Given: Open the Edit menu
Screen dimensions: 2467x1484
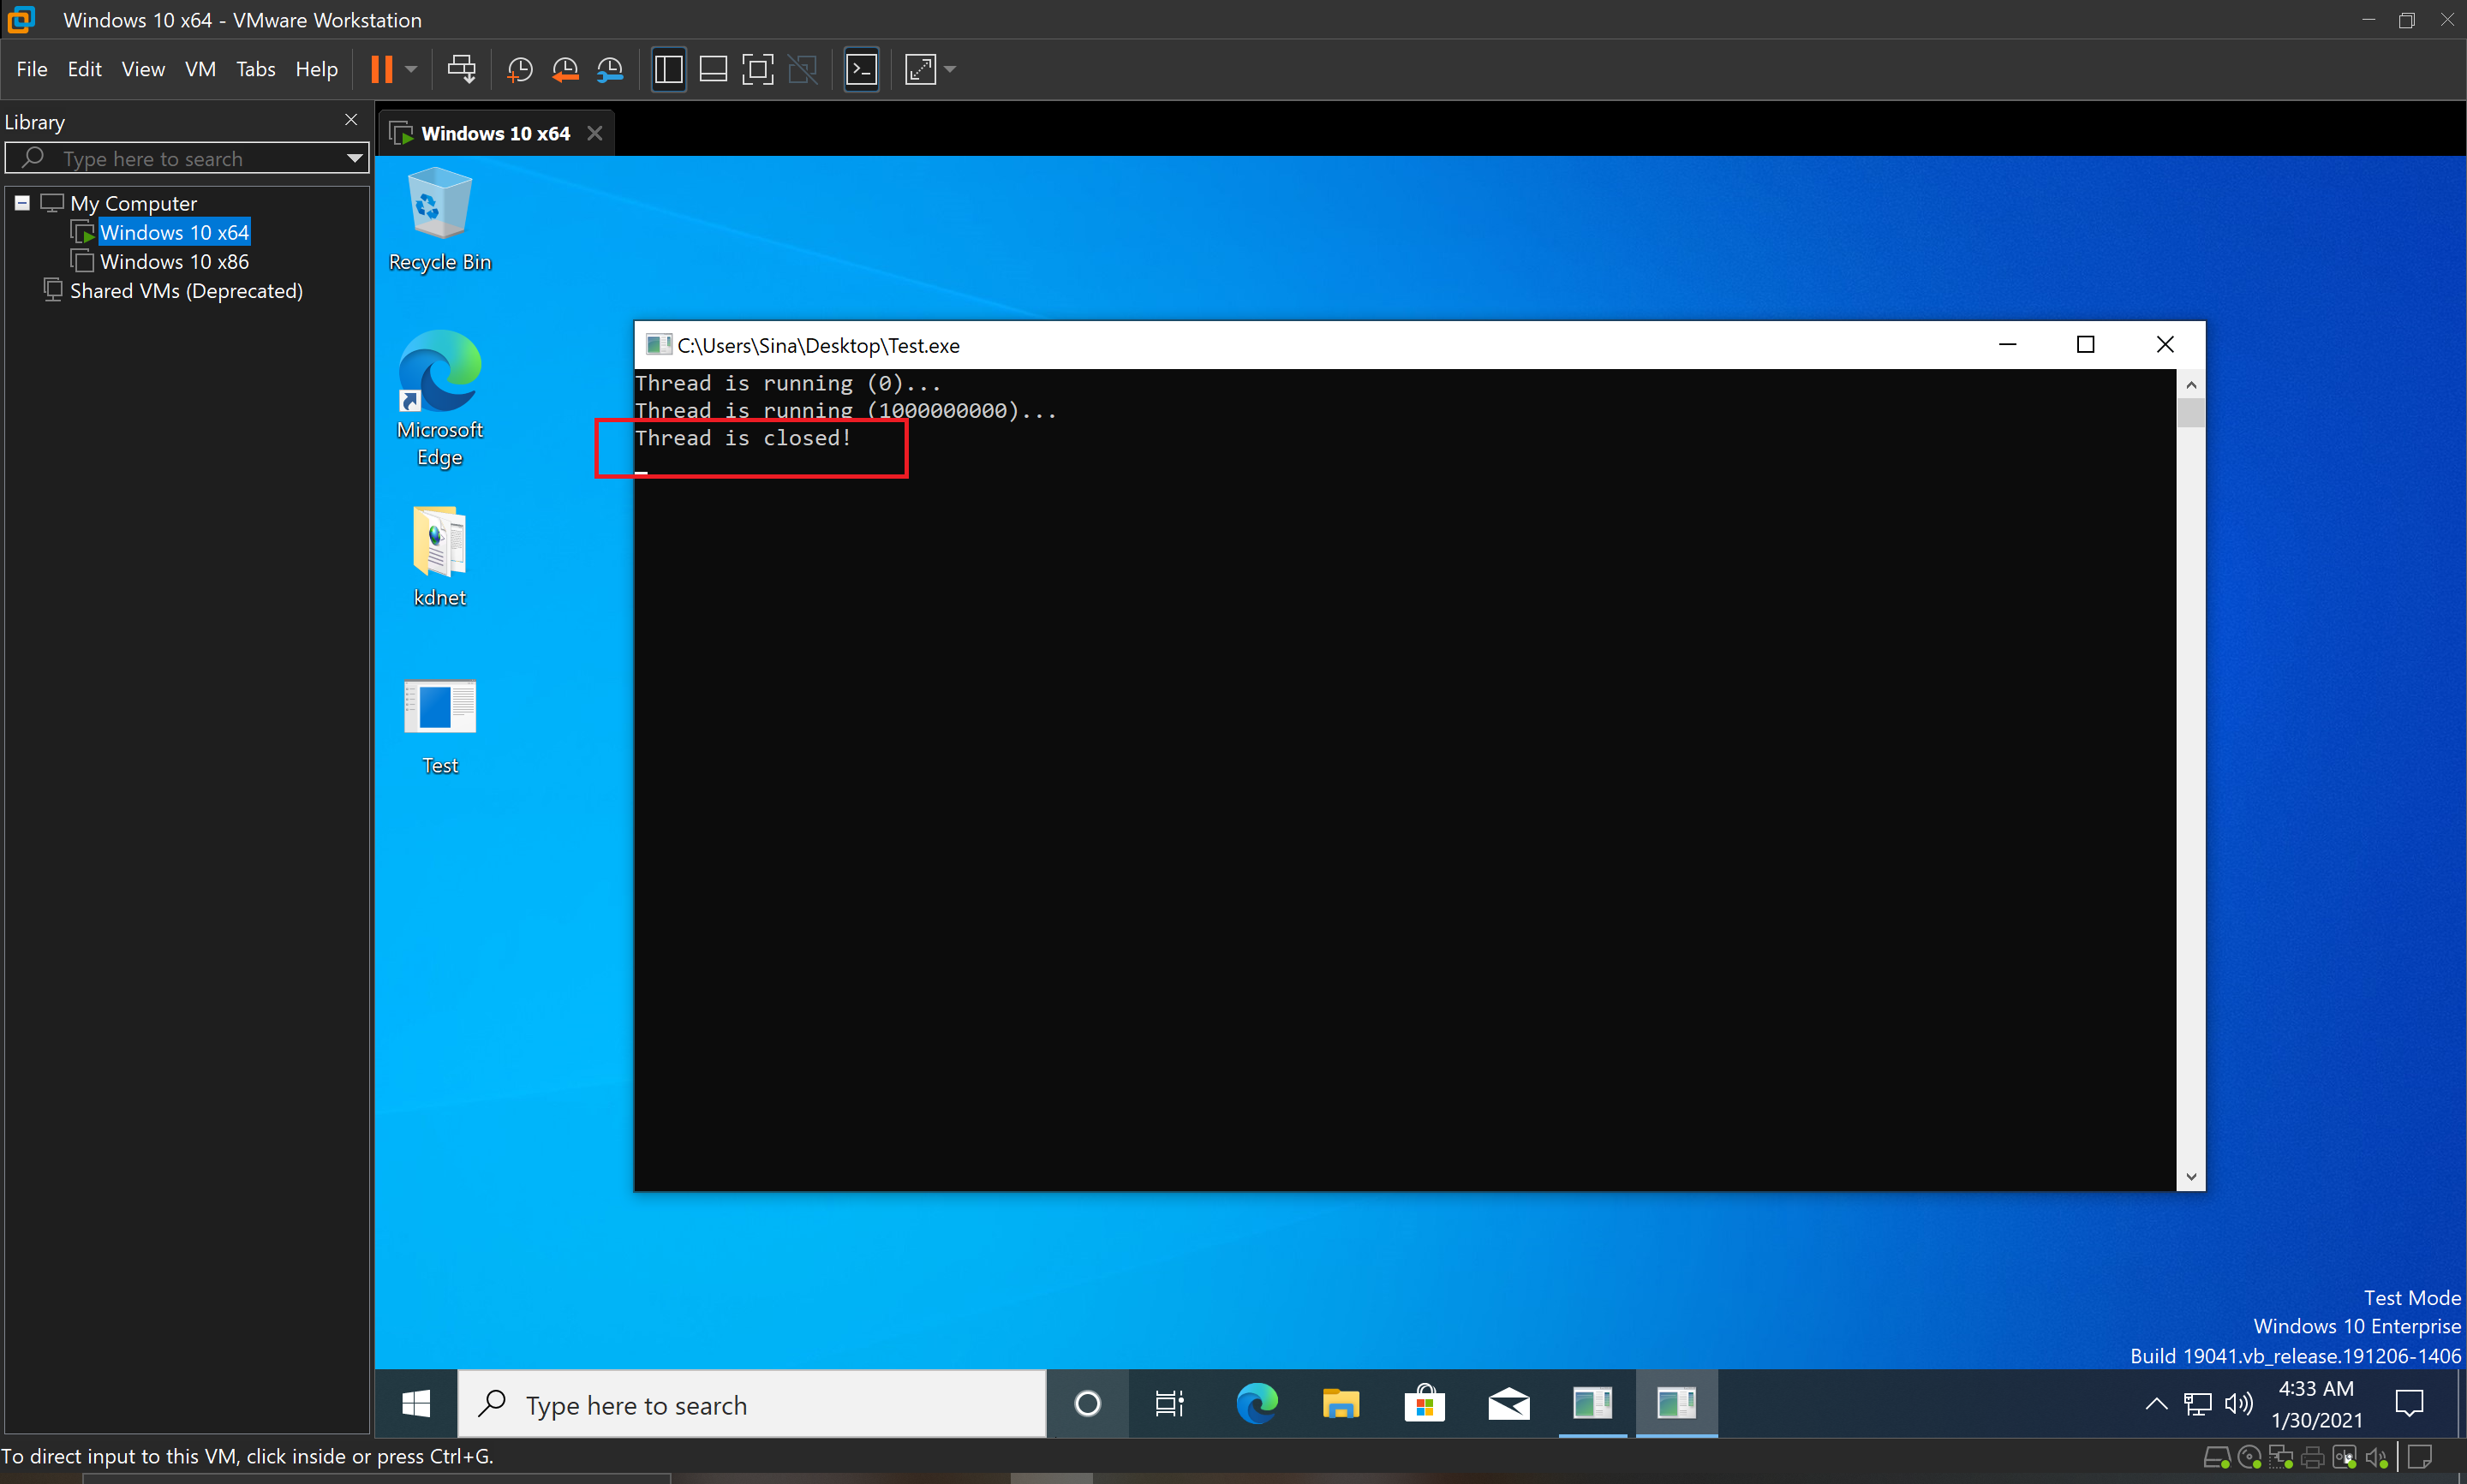Looking at the screenshot, I should point(85,69).
